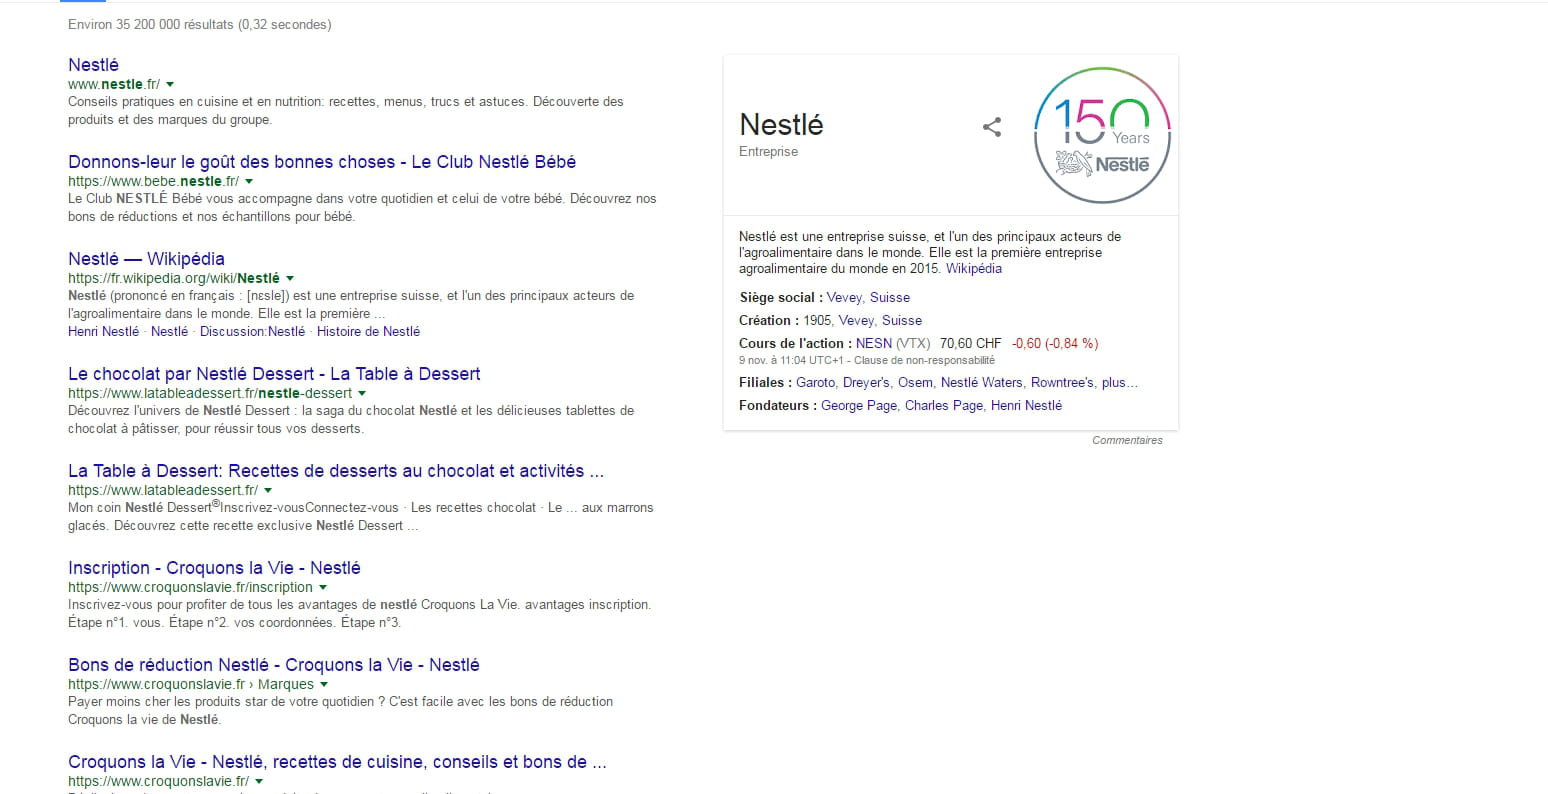Viewport: 1548px width, 794px height.
Task: Open La Table à Dessert: Recettes result
Action: (336, 471)
